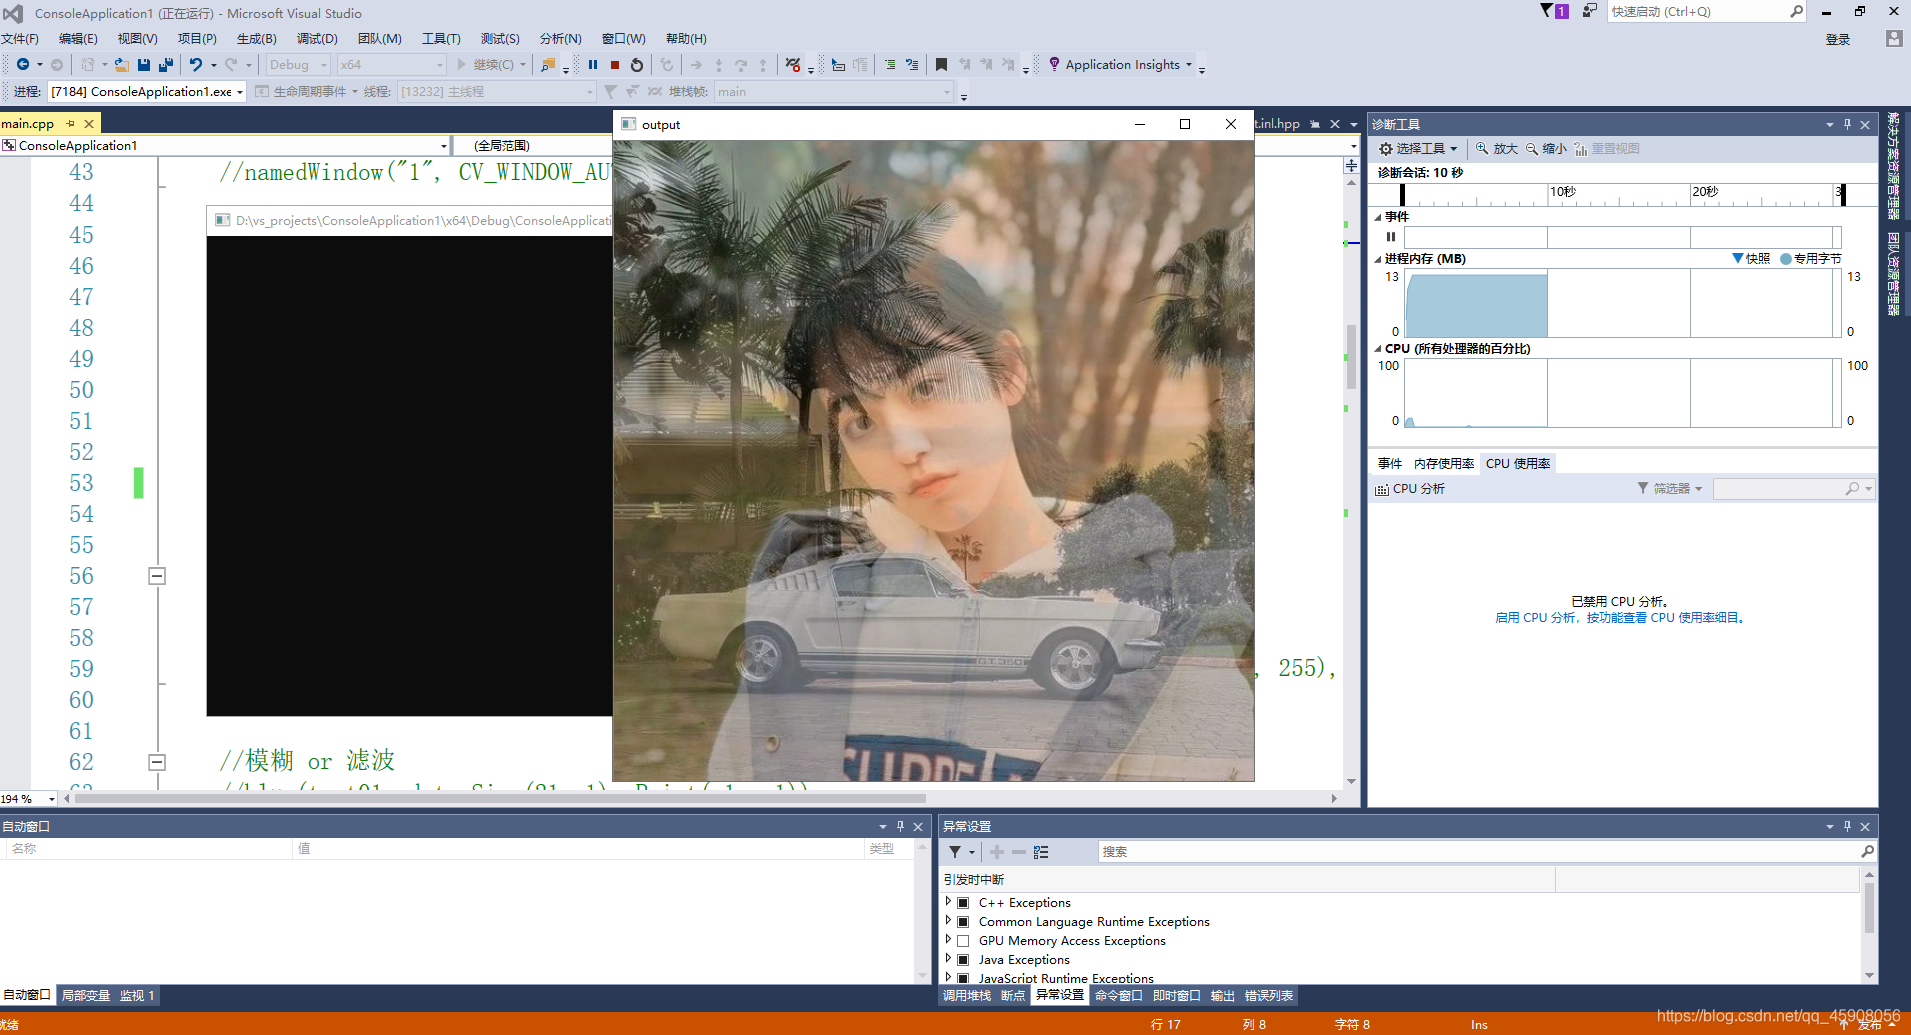
Task: Pause debugging with the Break All button
Action: (x=593, y=65)
